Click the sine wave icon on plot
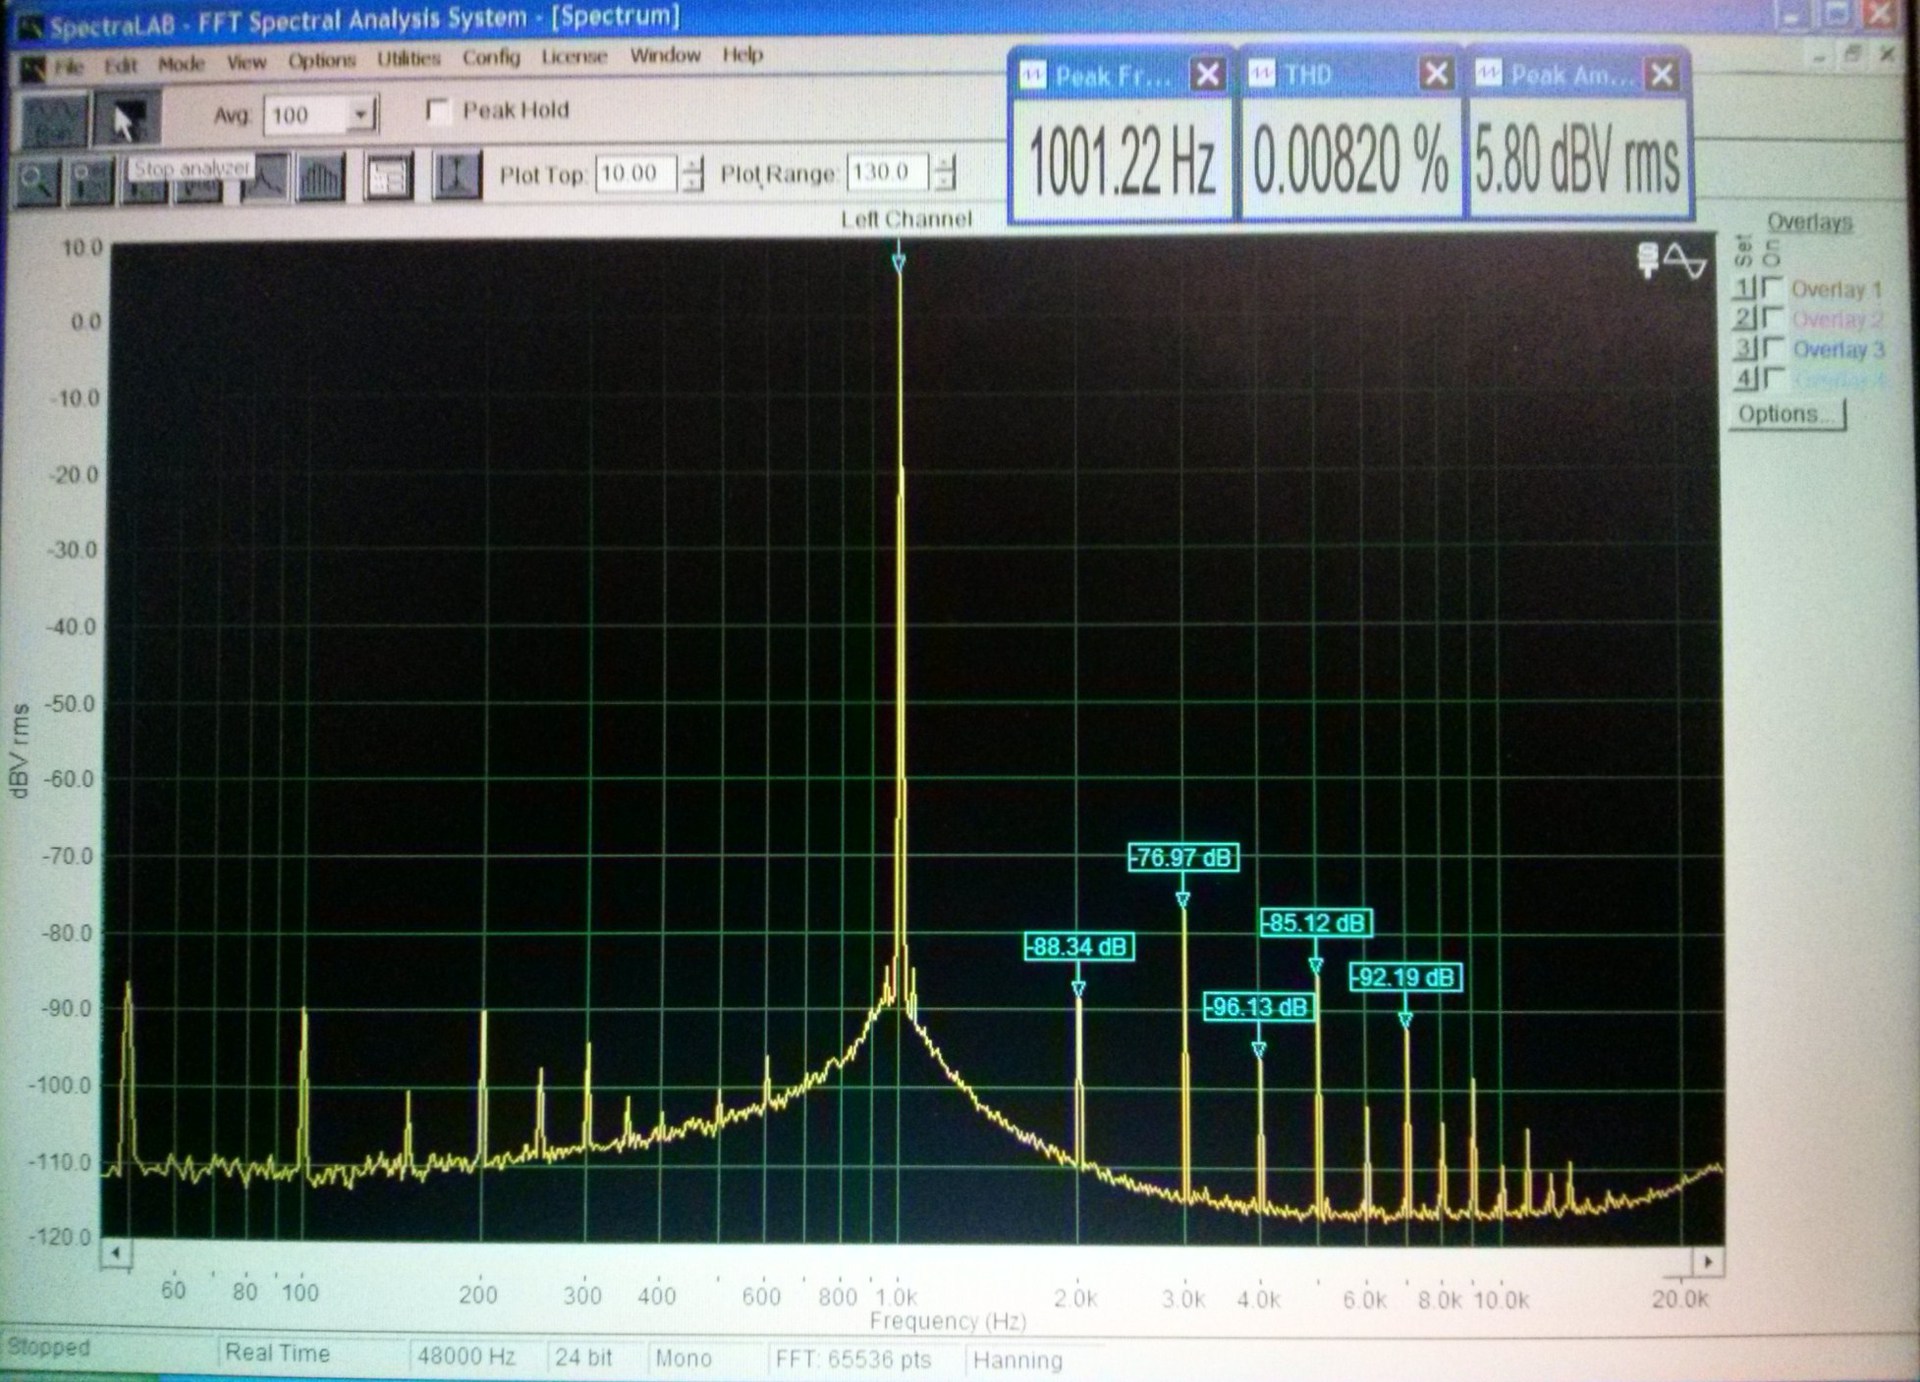This screenshot has width=1920, height=1382. [1686, 261]
